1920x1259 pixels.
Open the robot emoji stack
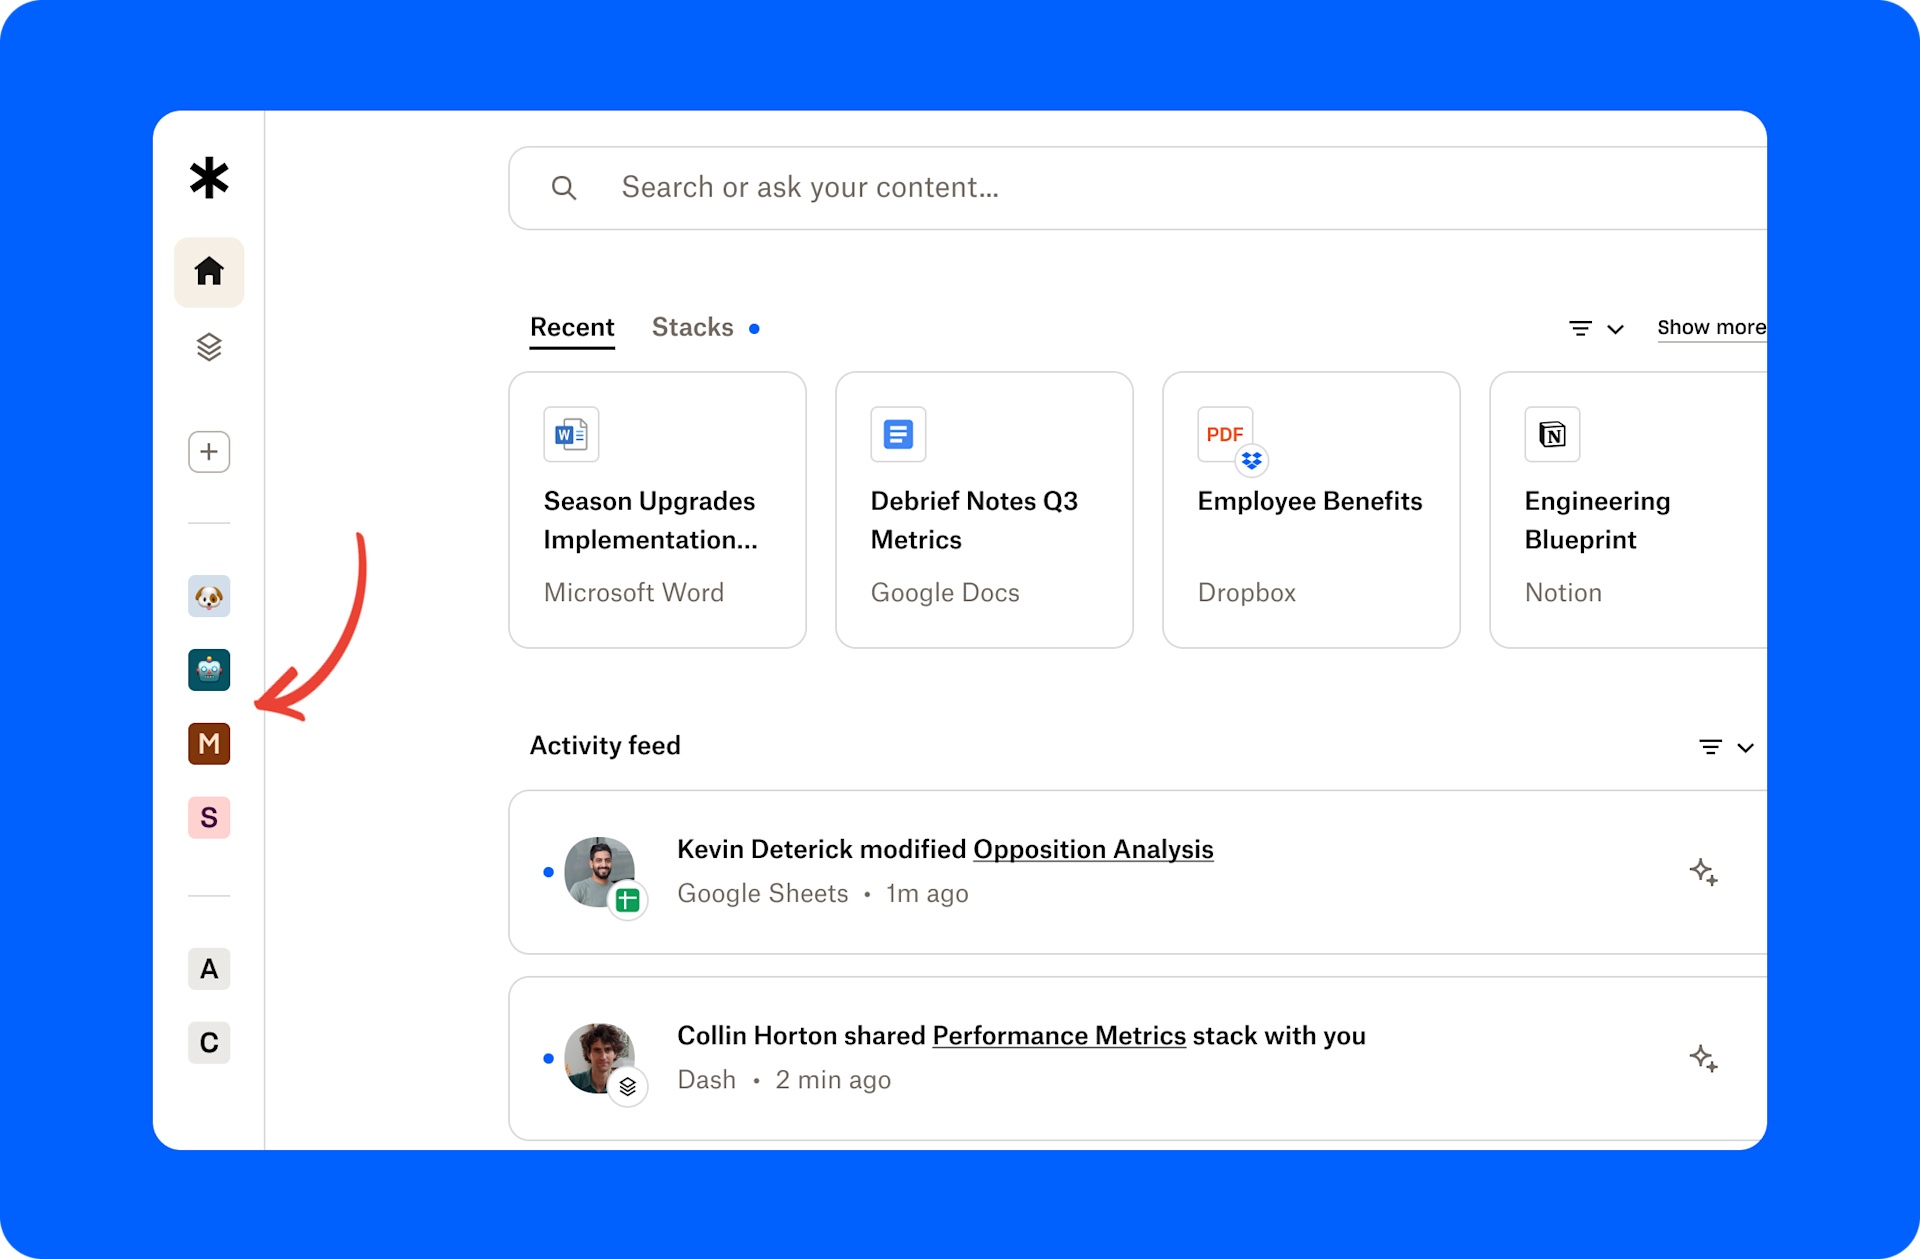point(208,670)
